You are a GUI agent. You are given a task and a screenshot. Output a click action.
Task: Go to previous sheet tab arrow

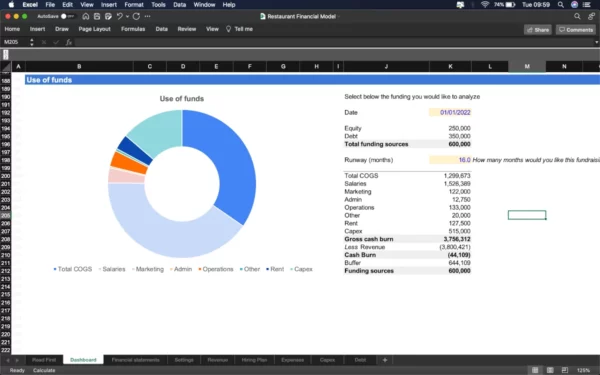[8, 360]
